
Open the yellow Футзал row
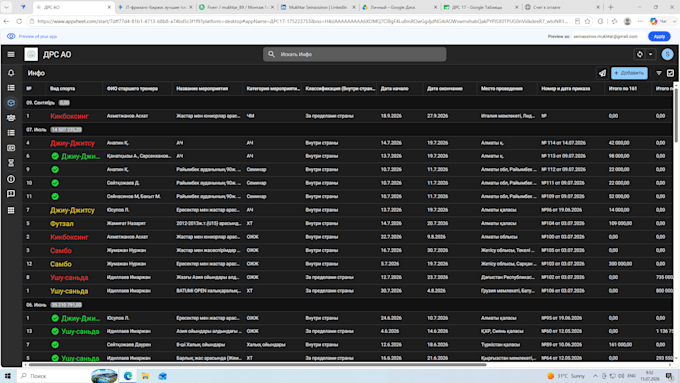pos(347,223)
